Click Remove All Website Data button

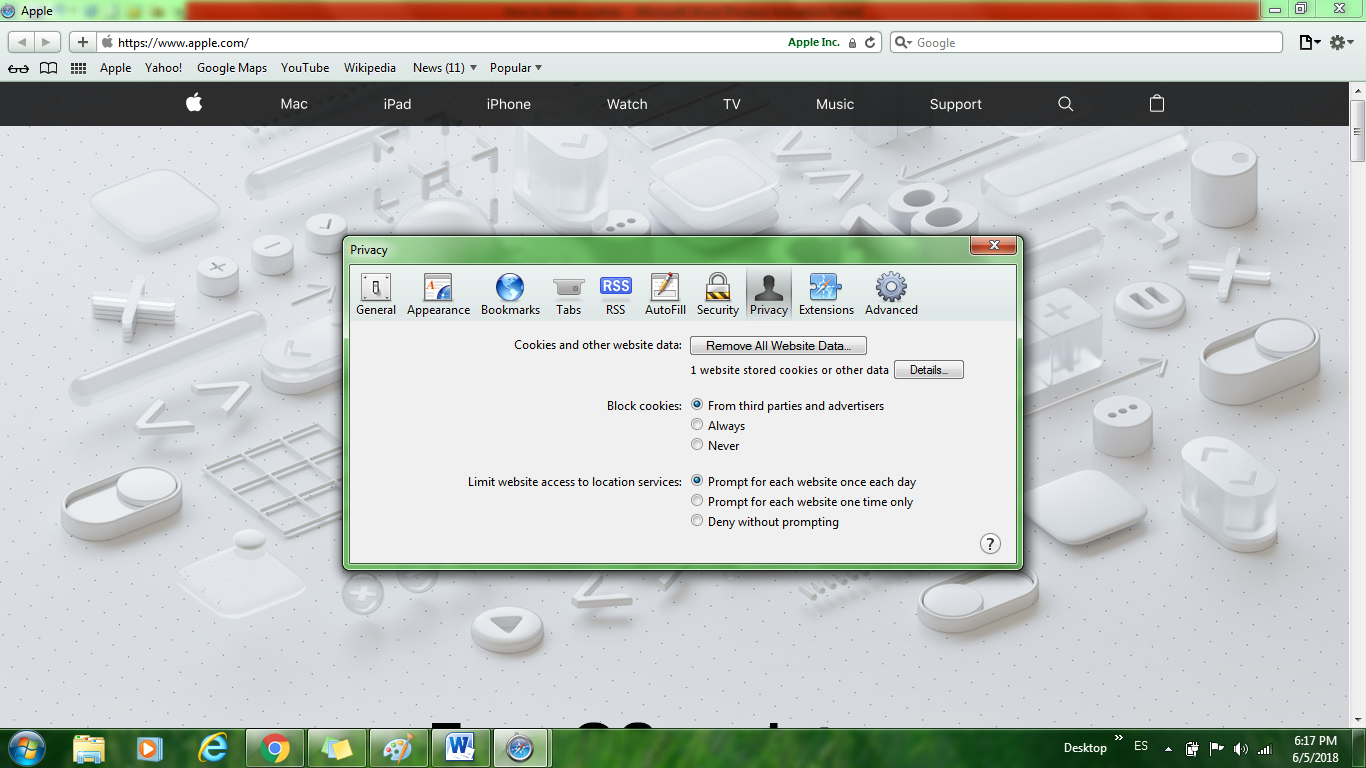click(x=778, y=346)
